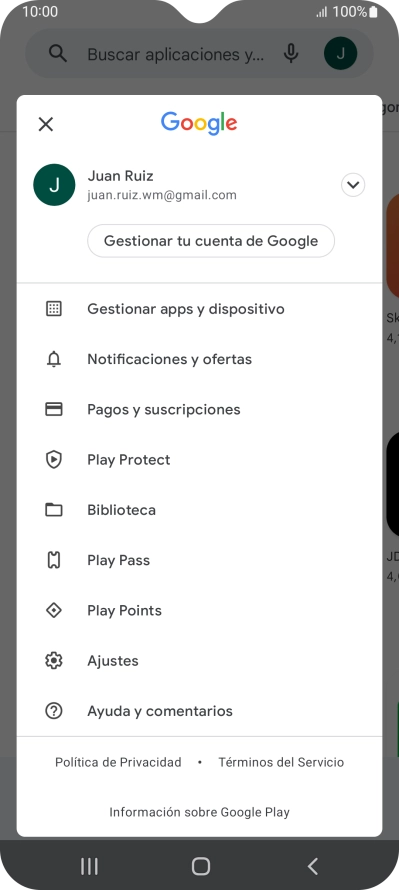Tap the Biblioteca folder icon
The width and height of the screenshot is (399, 890).
(54, 510)
